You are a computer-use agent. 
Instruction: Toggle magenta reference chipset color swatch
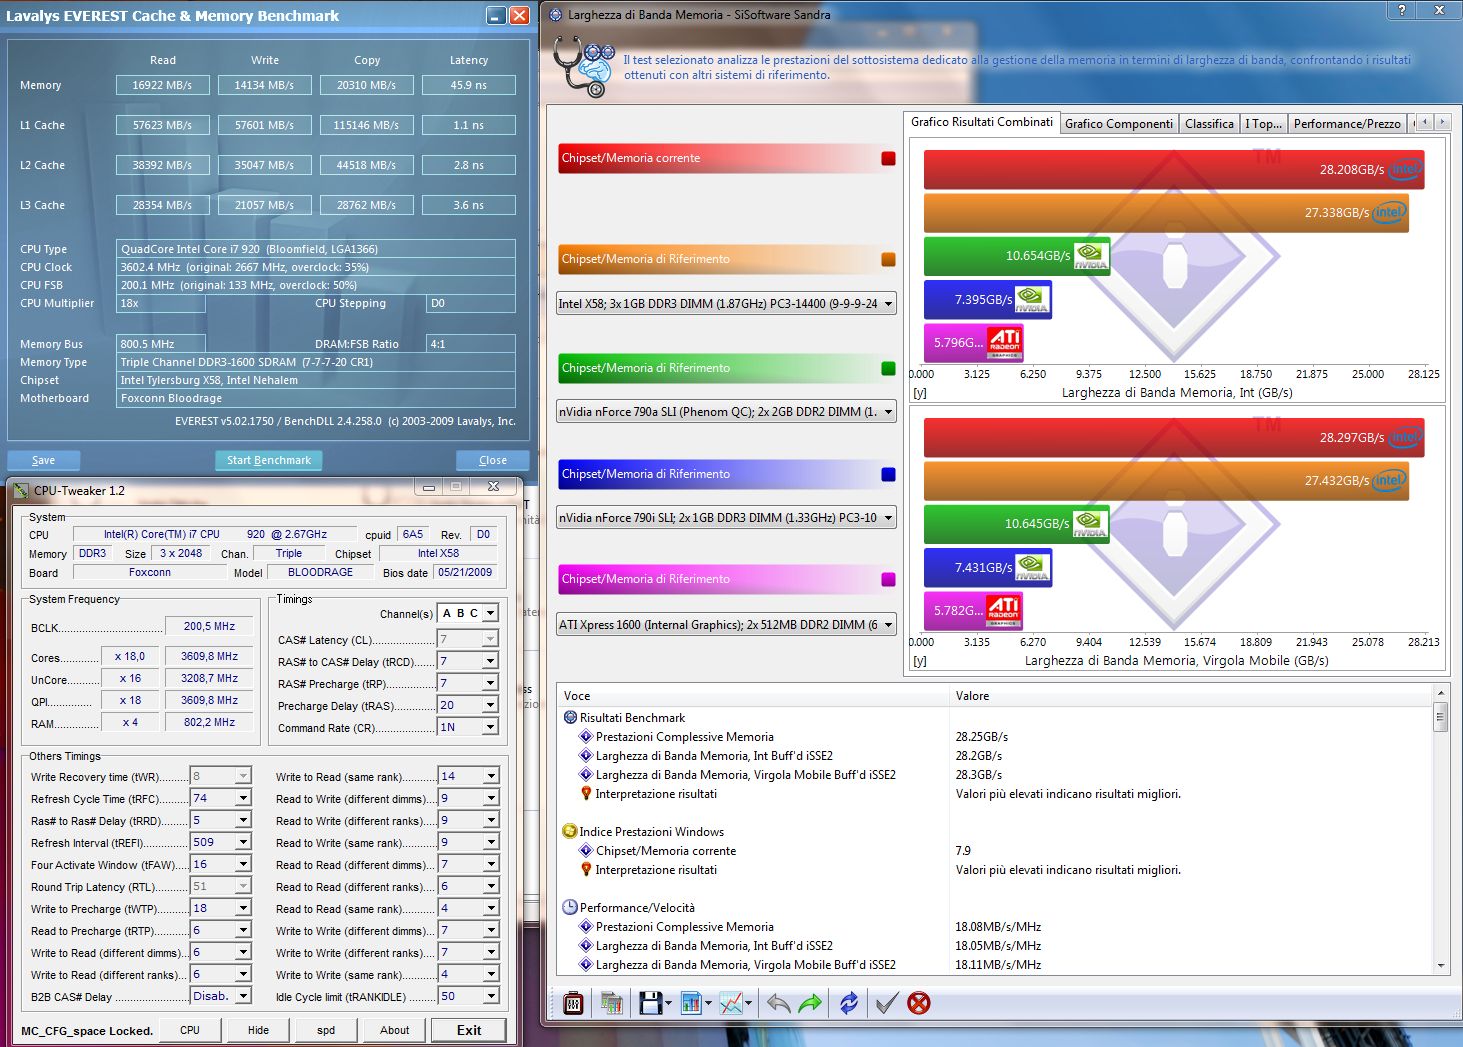pyautogui.click(x=888, y=579)
